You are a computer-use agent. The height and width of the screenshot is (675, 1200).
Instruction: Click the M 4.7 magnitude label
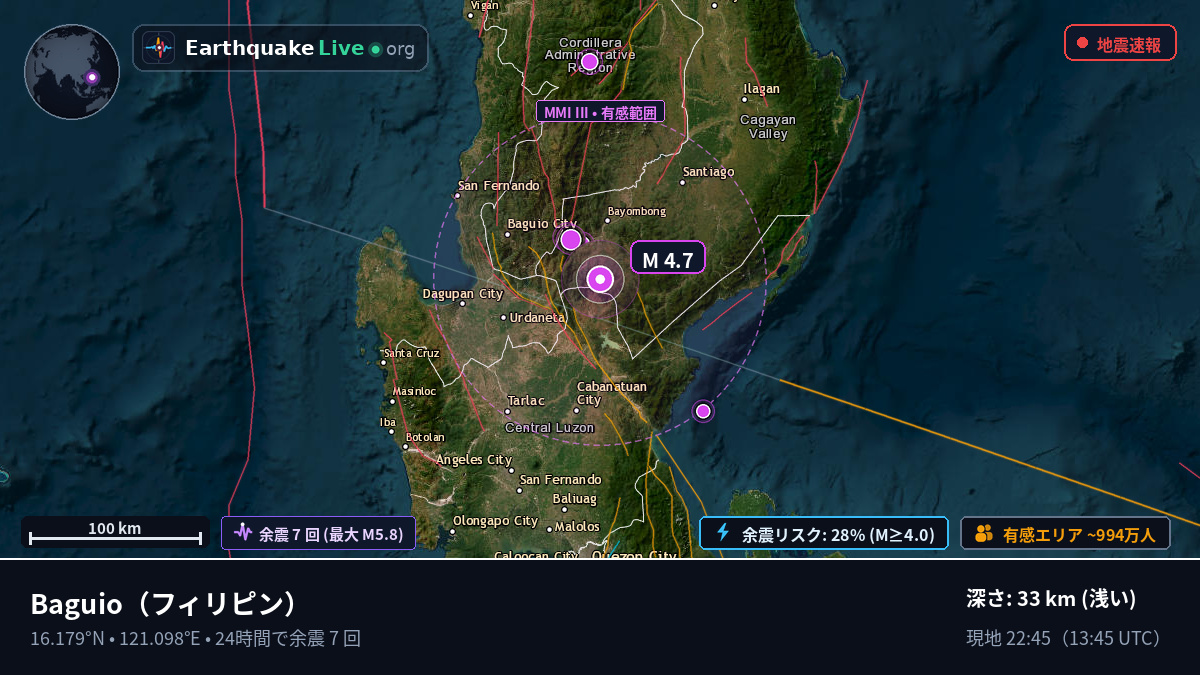click(x=668, y=260)
